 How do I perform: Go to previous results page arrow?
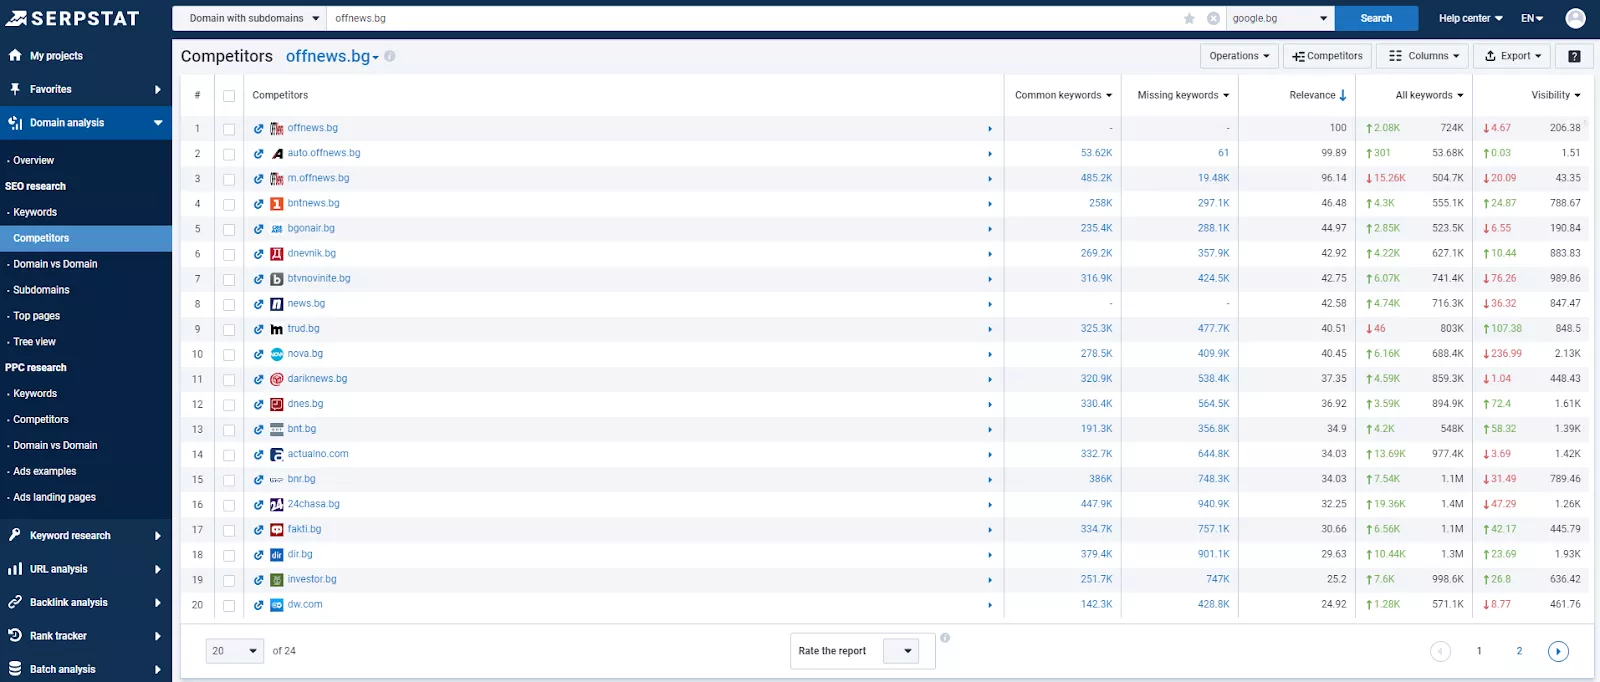[1440, 651]
